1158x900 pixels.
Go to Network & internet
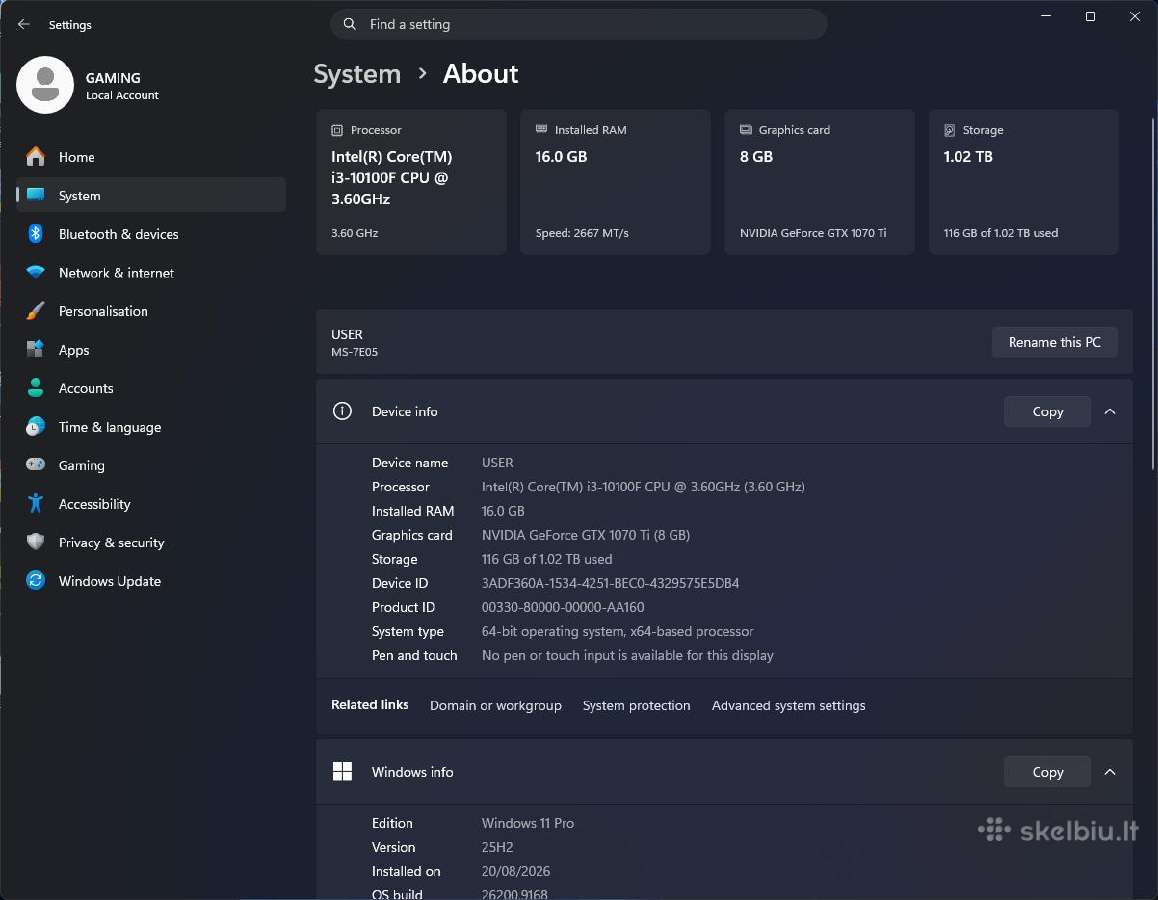(x=151, y=272)
